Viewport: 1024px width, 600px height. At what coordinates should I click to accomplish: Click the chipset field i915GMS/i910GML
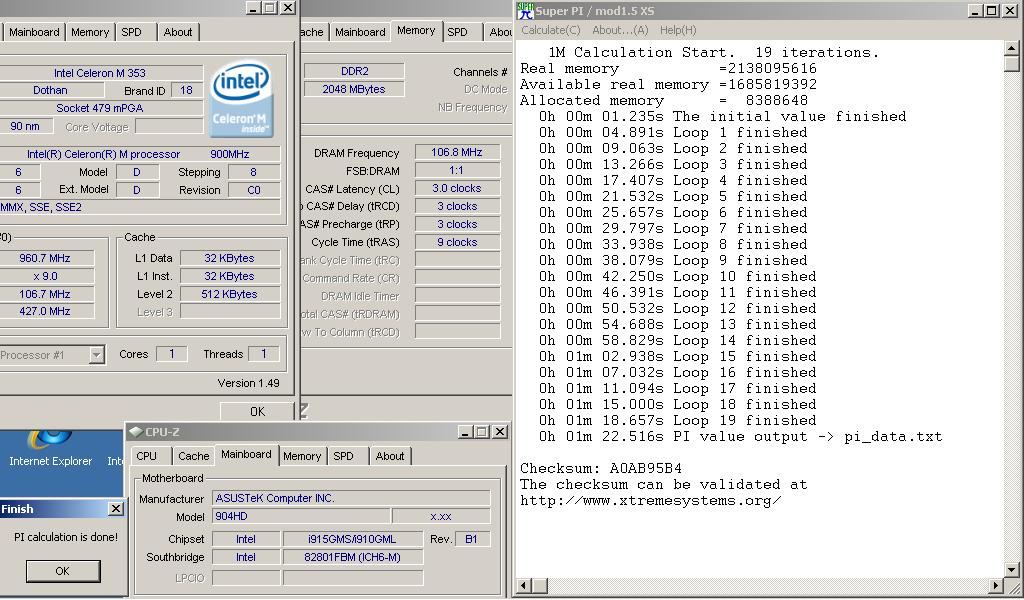[x=353, y=539]
